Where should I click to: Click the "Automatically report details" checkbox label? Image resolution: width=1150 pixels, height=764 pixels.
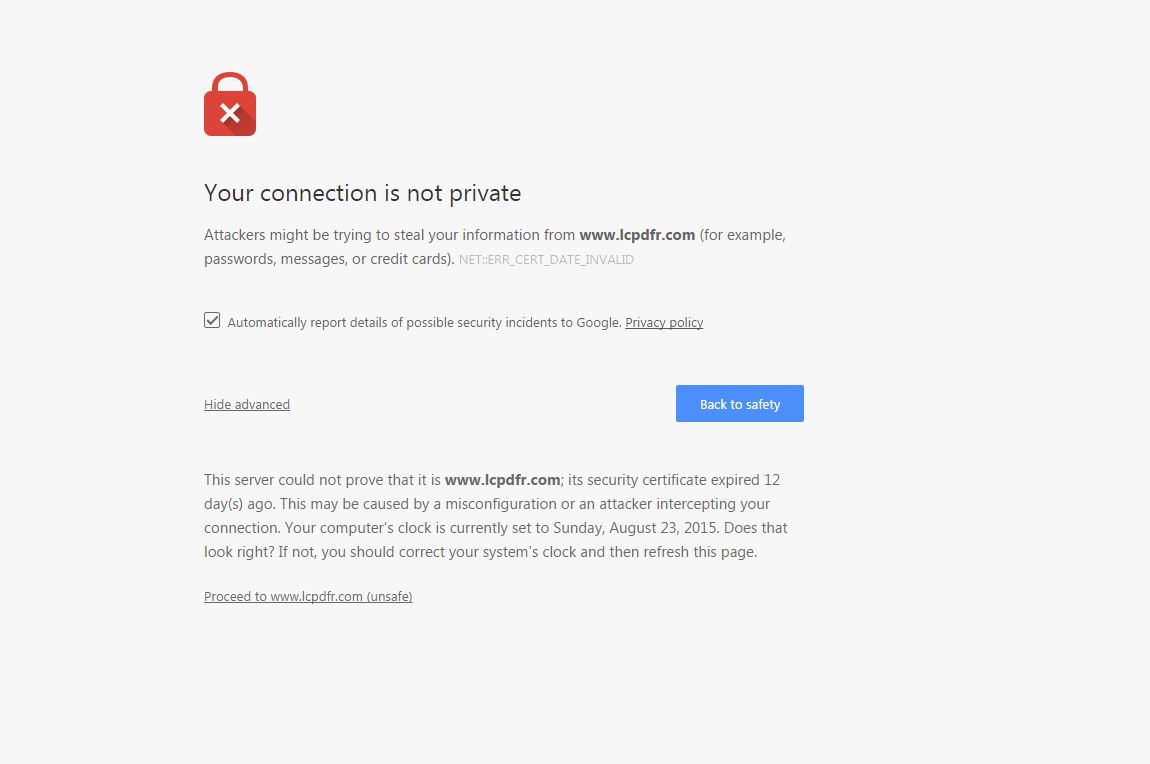point(424,323)
